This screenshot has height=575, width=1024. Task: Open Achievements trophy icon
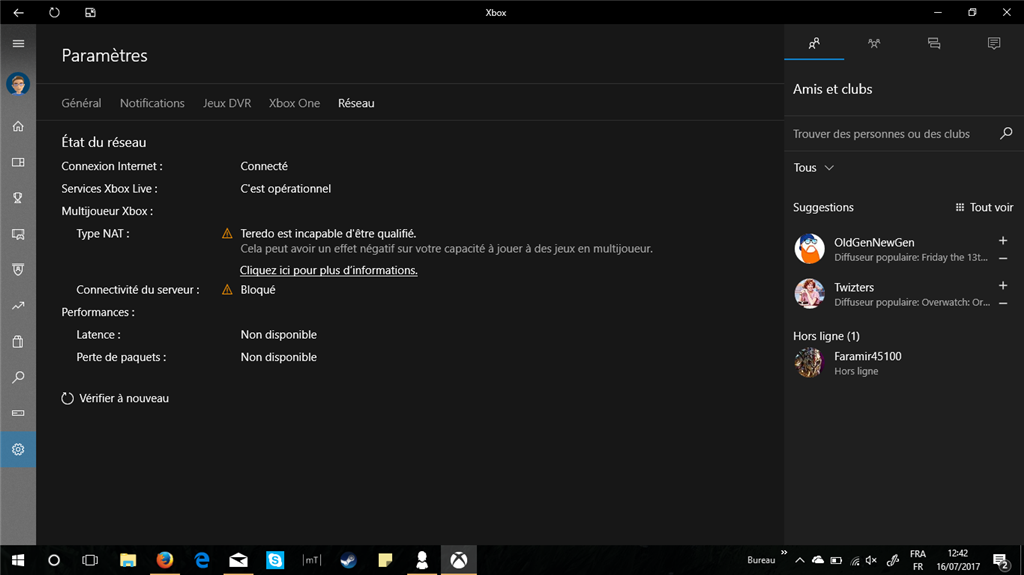coord(18,198)
